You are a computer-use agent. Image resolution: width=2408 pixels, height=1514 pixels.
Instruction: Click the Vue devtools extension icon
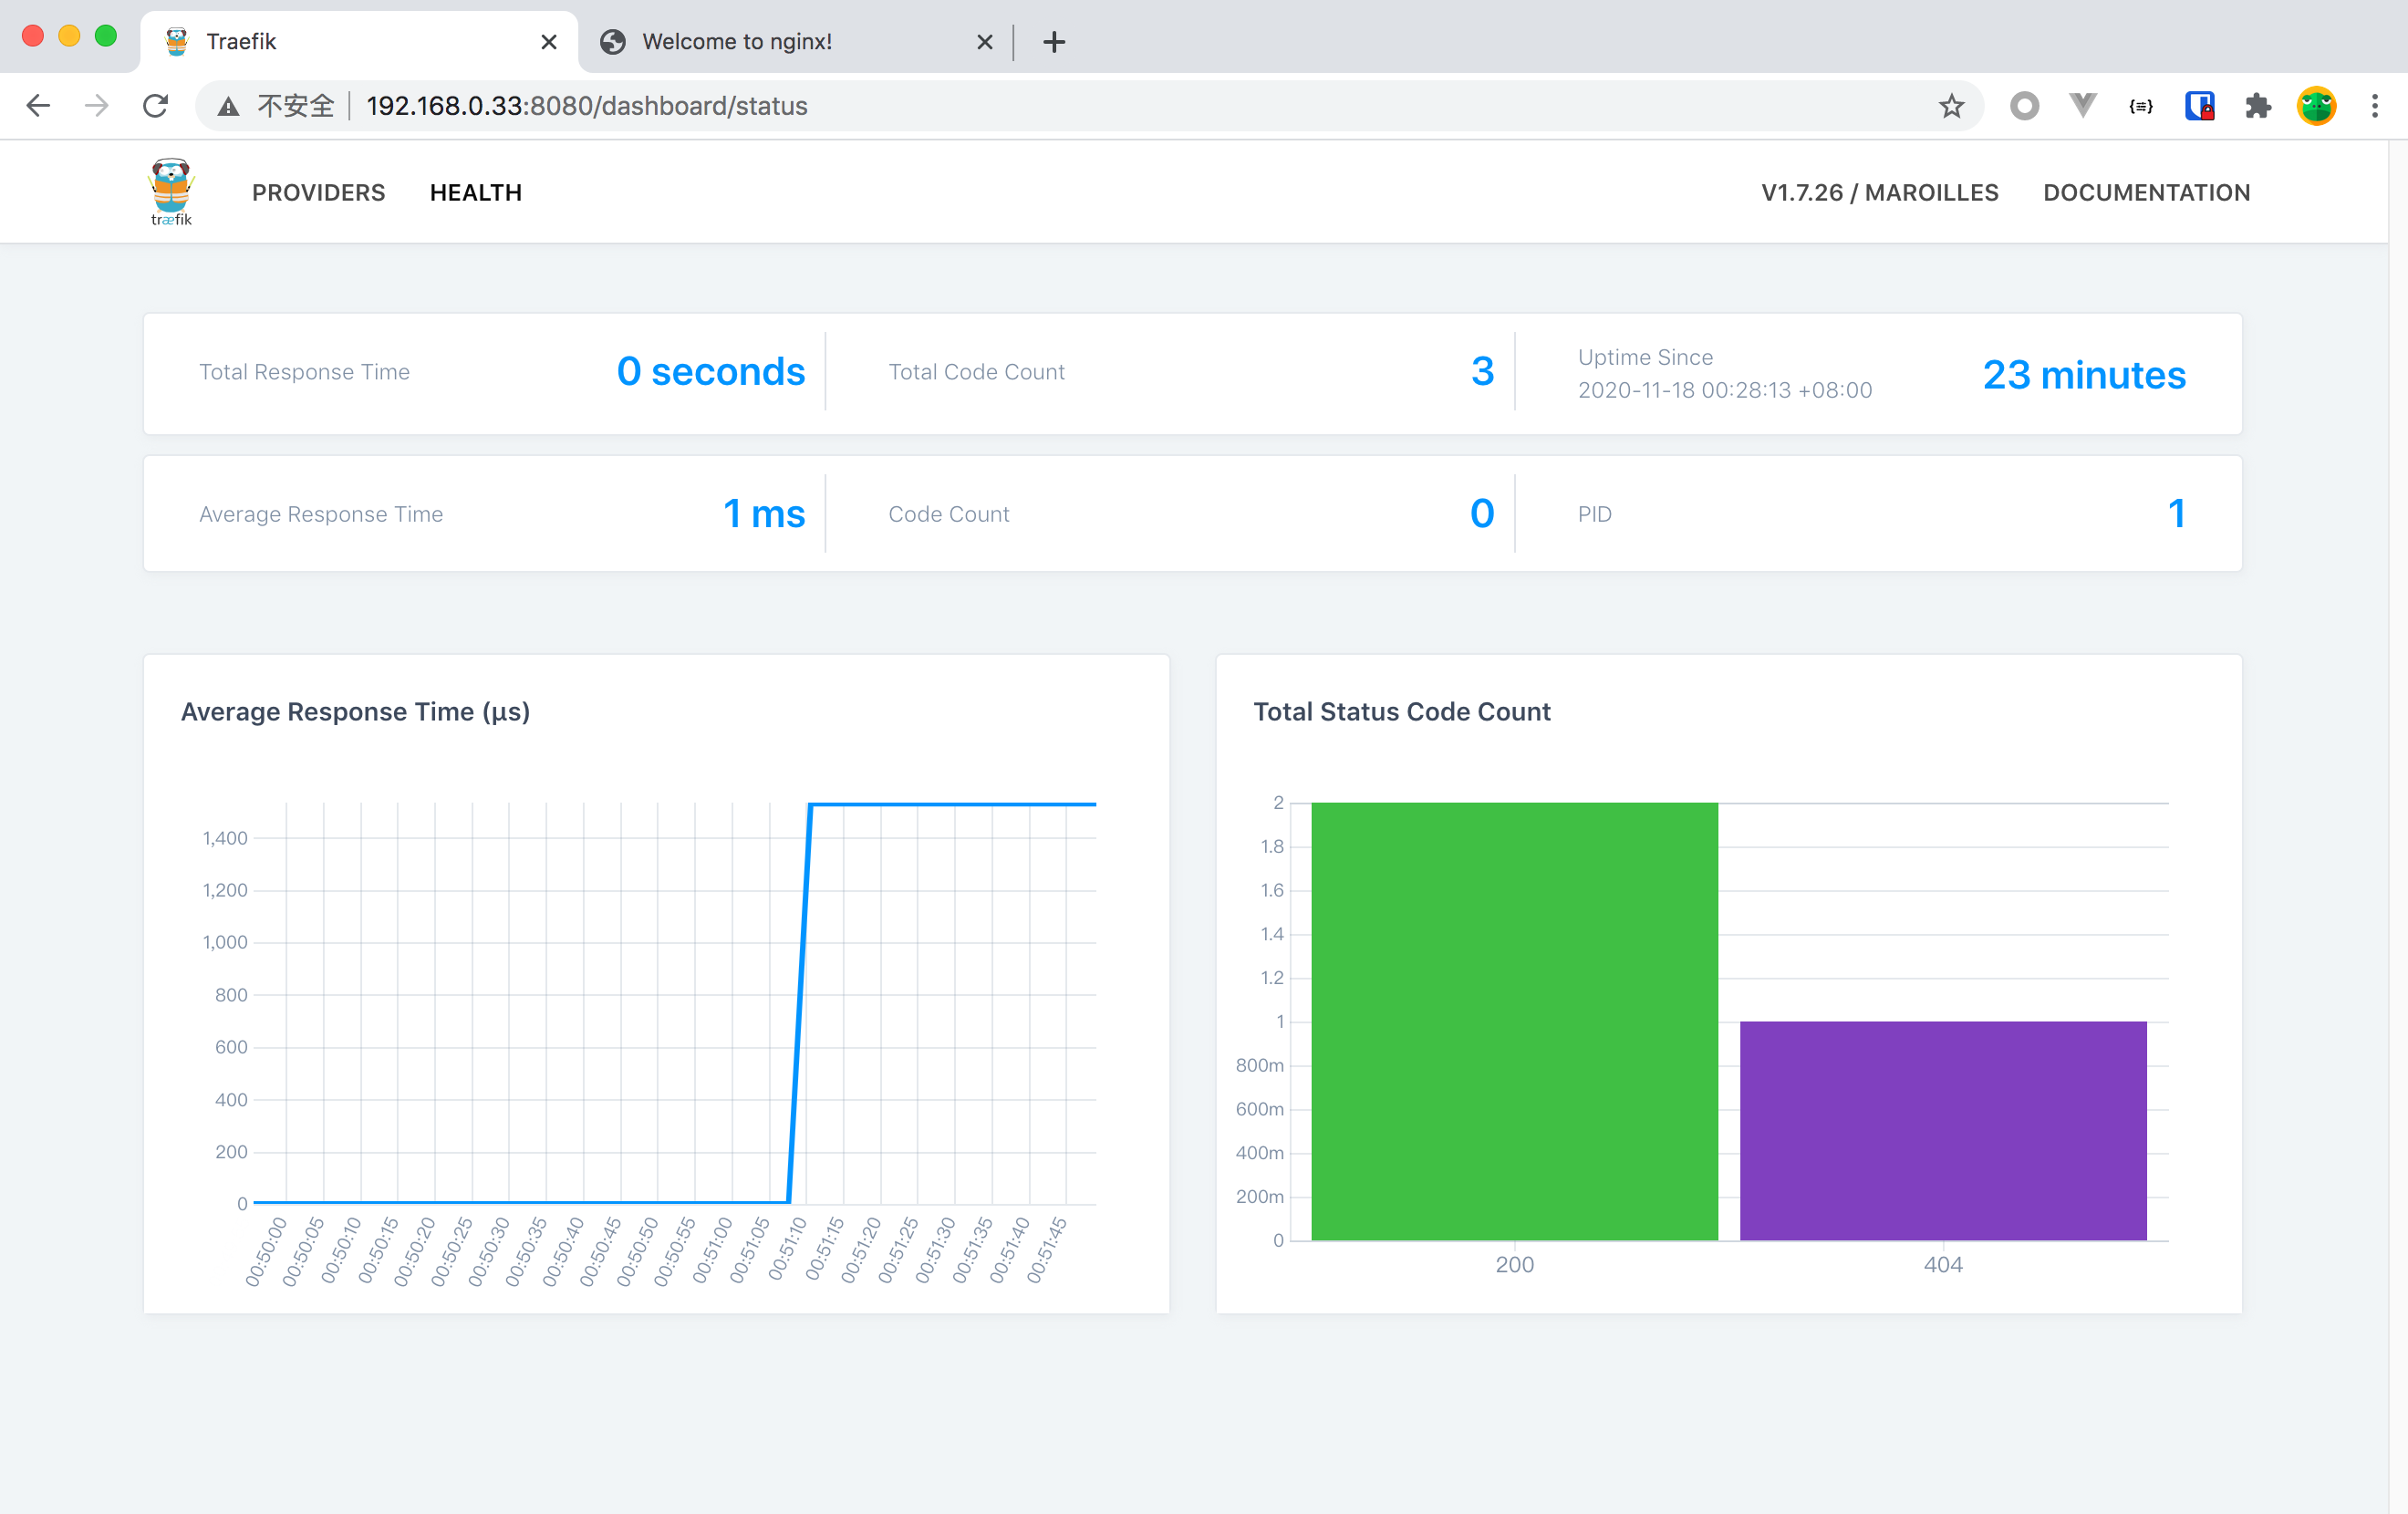2082,106
